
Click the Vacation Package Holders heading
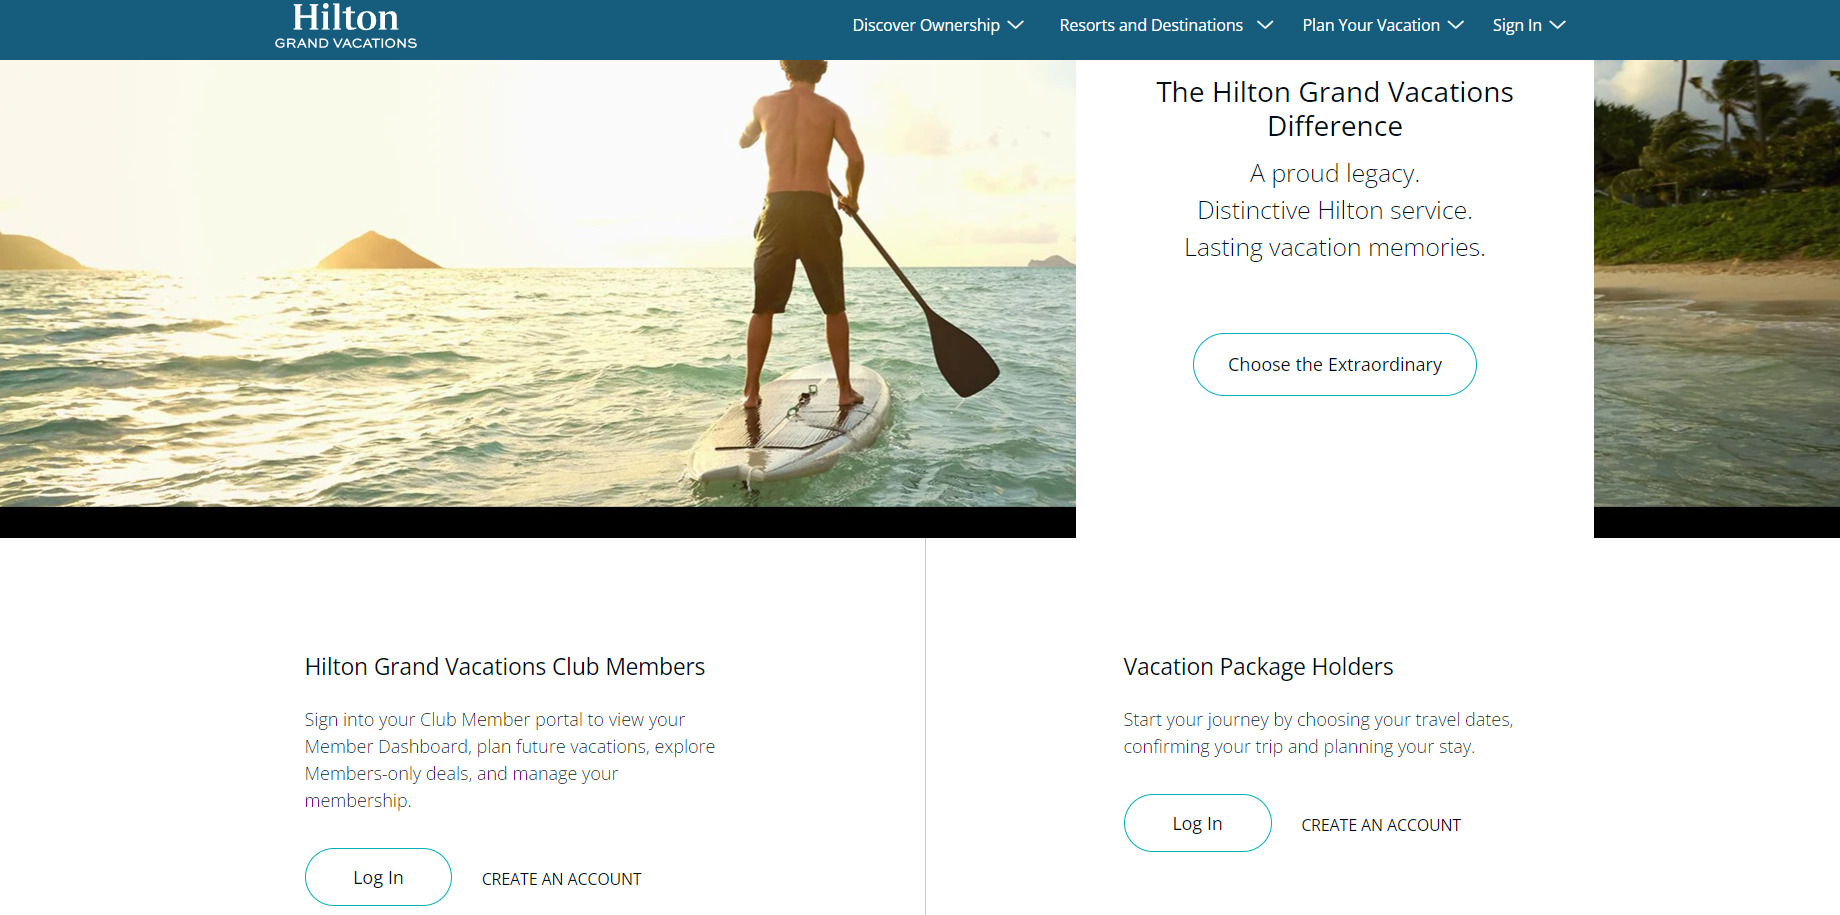(x=1258, y=667)
